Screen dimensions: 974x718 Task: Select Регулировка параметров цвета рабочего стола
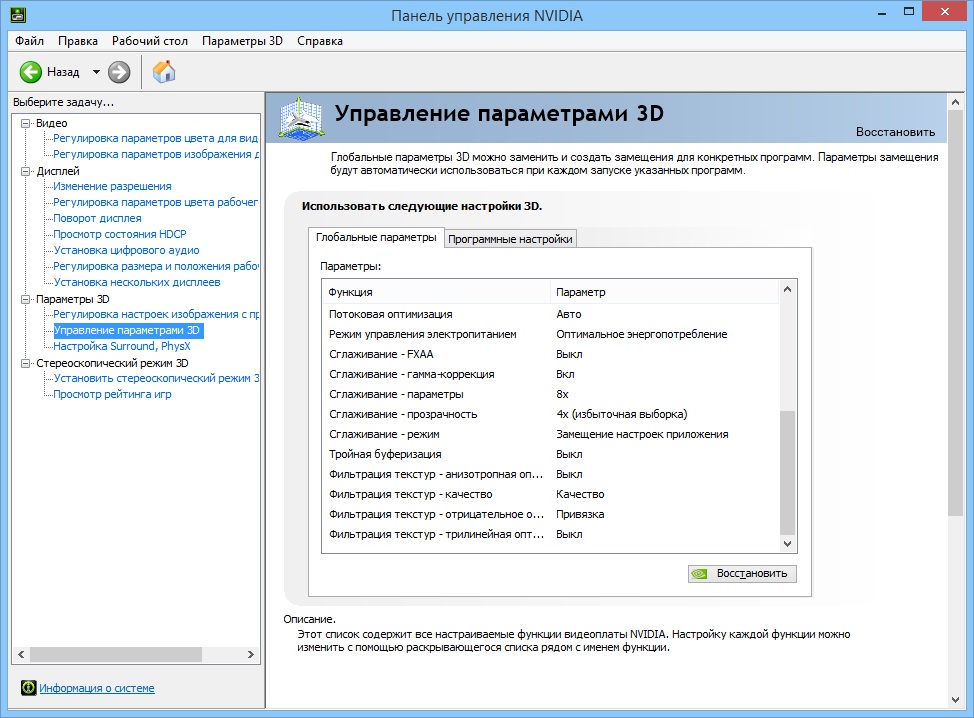[x=155, y=202]
